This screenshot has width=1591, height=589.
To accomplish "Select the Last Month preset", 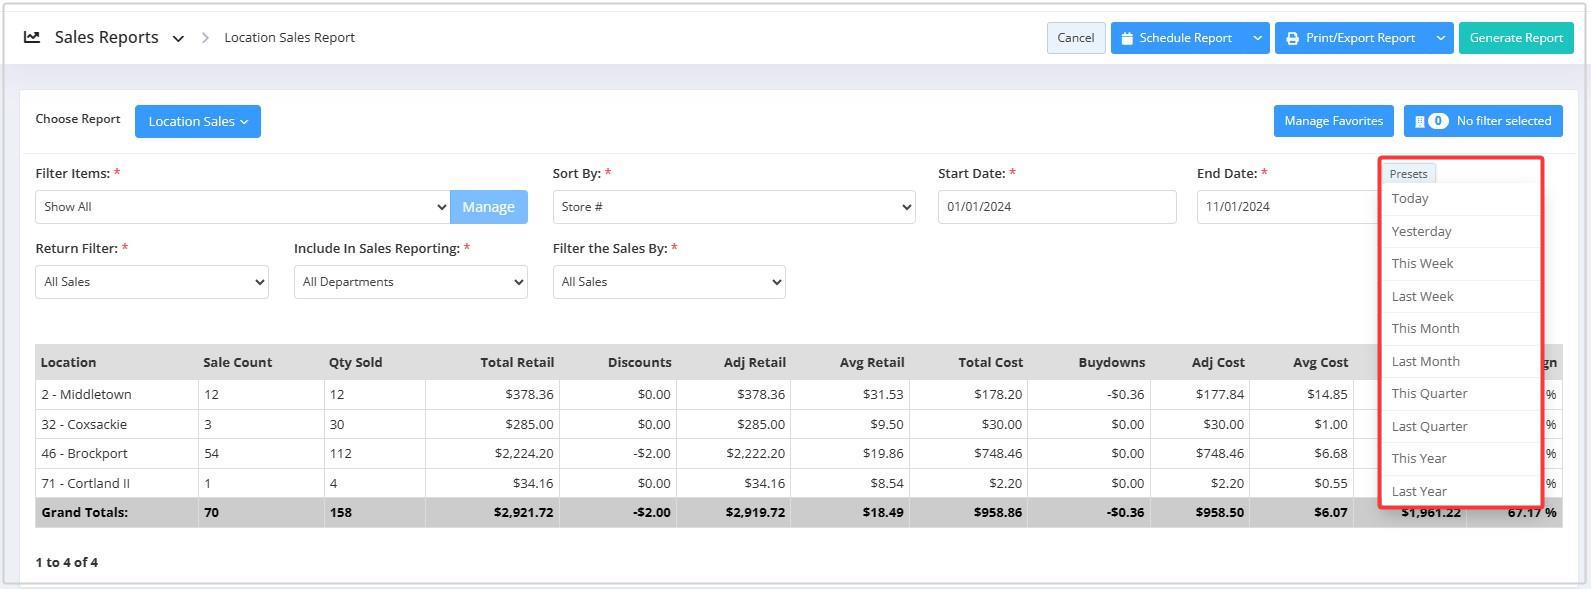I will 1459,361.
